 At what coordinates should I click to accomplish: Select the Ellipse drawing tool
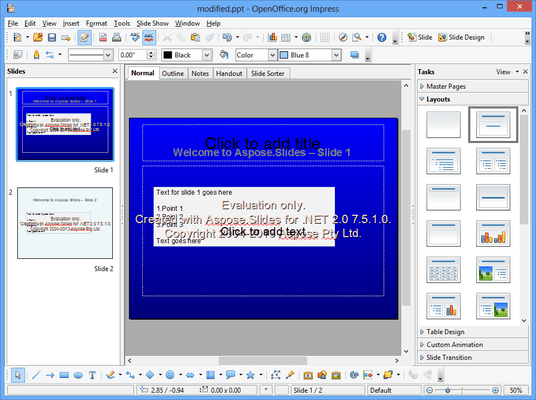[x=78, y=375]
